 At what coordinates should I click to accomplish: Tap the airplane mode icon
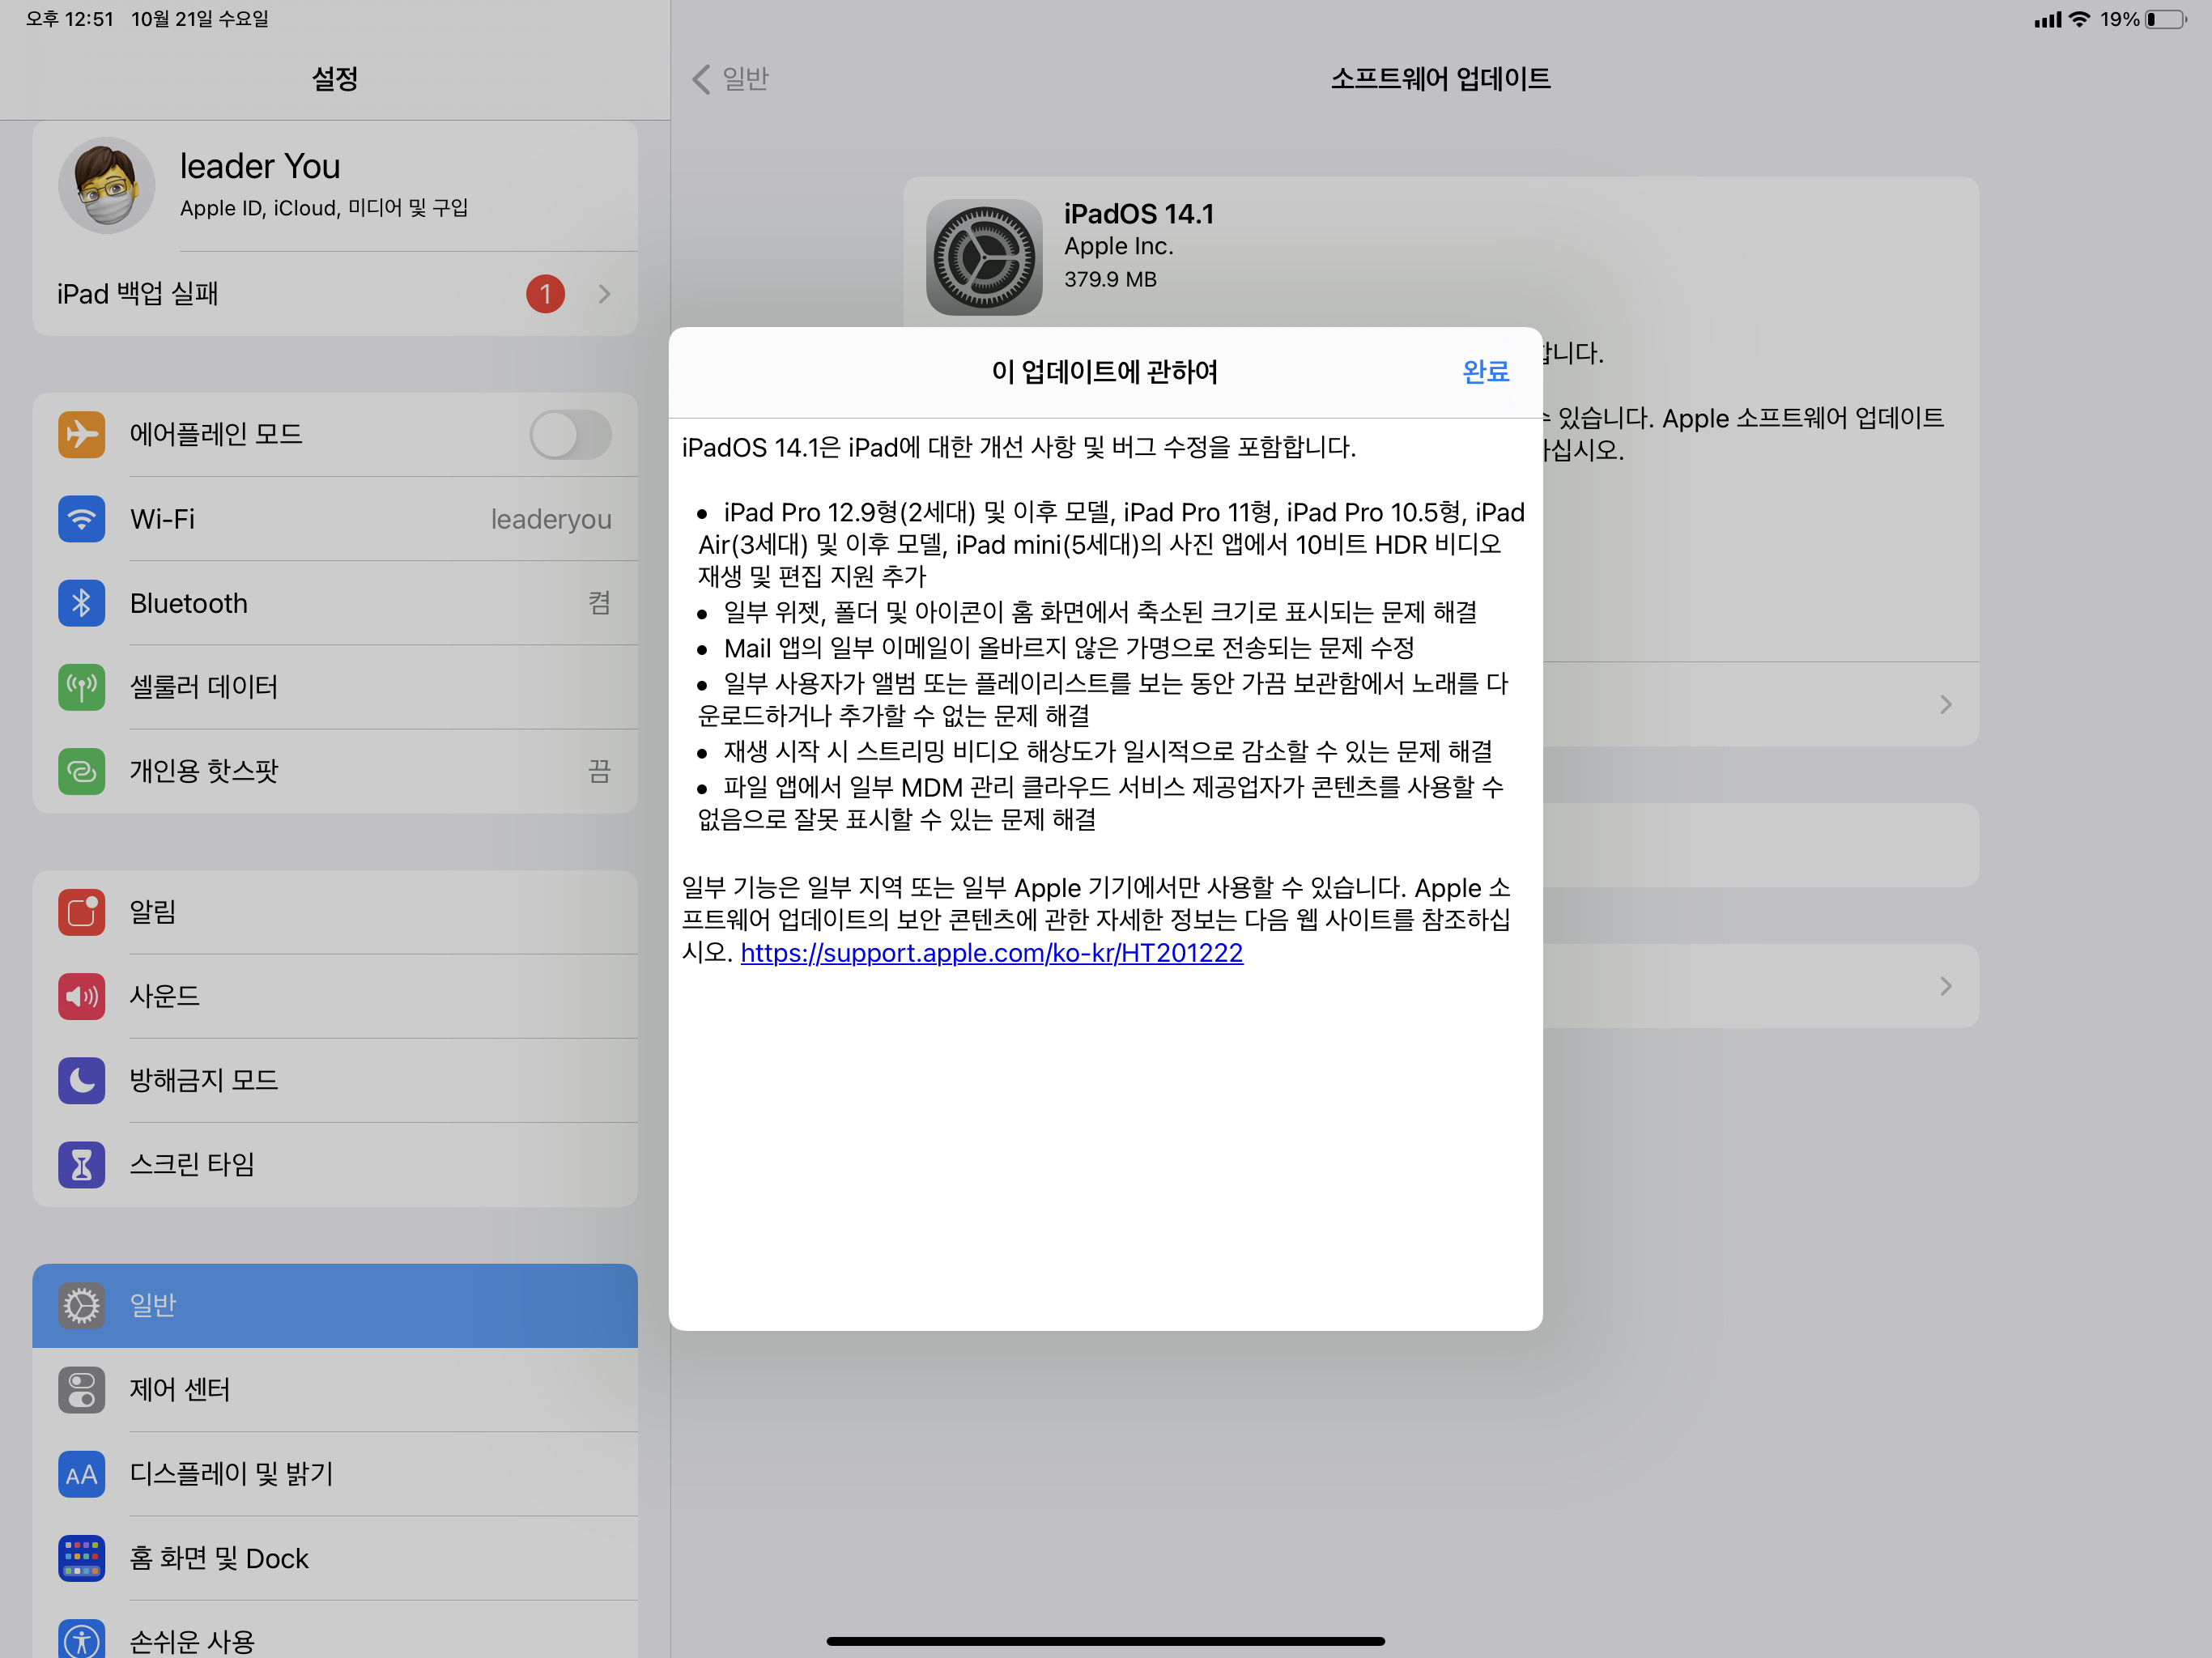(x=81, y=434)
